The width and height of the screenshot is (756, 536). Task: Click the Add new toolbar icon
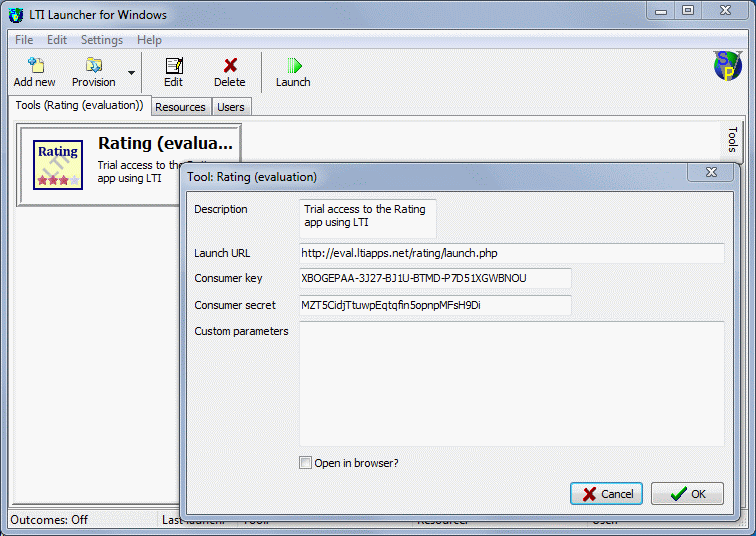click(36, 65)
